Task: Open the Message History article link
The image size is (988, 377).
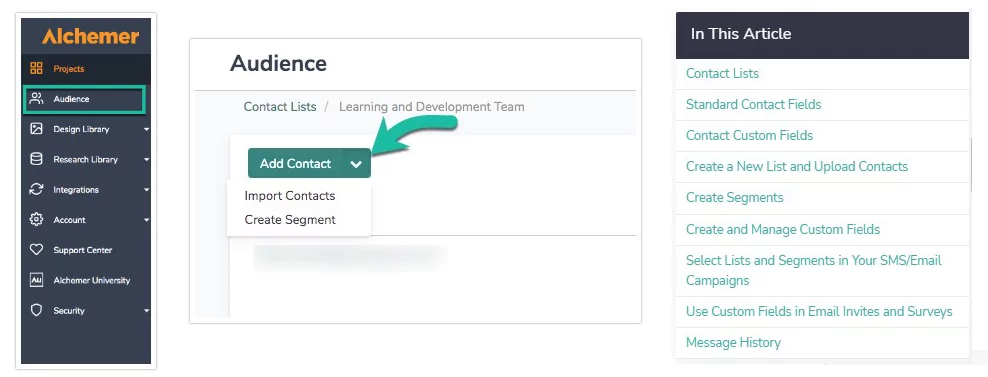Action: [x=733, y=343]
